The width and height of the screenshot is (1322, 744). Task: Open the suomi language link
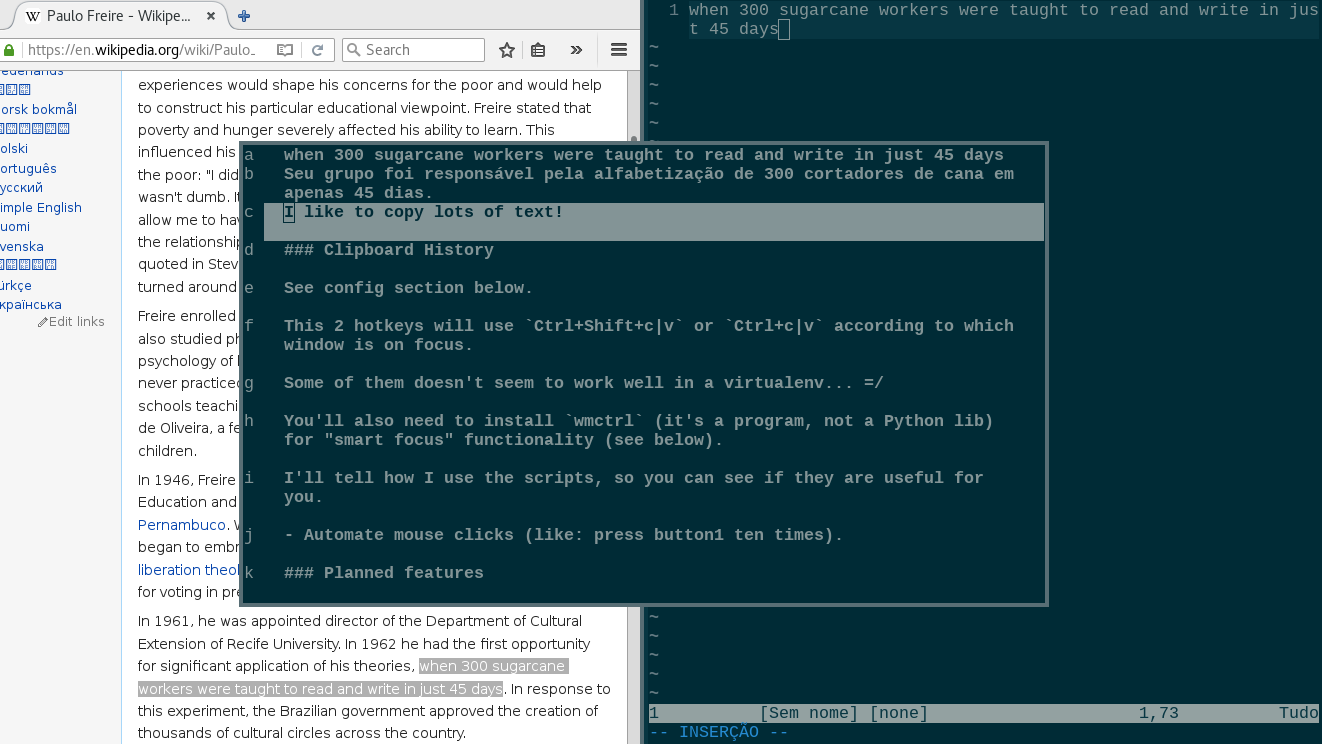click(15, 226)
